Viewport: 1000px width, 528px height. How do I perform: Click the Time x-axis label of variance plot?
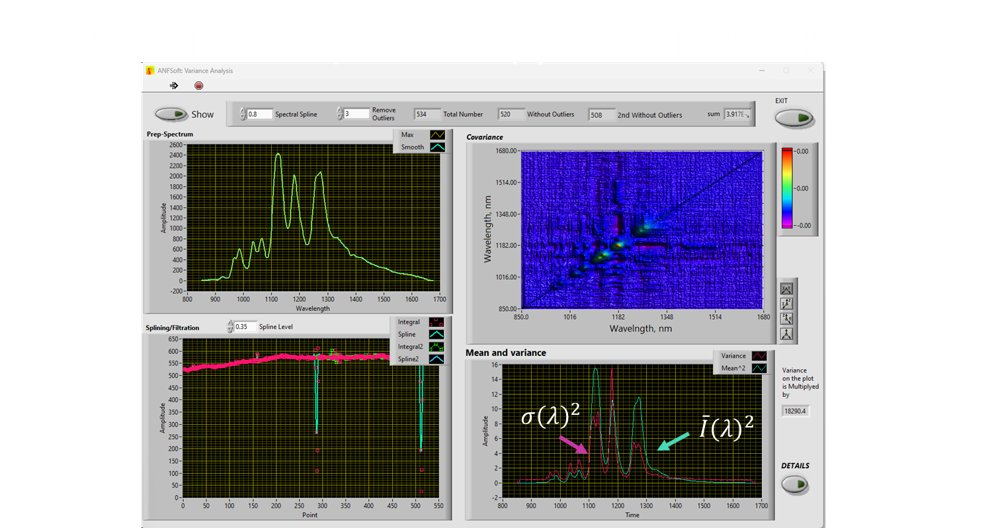(632, 515)
